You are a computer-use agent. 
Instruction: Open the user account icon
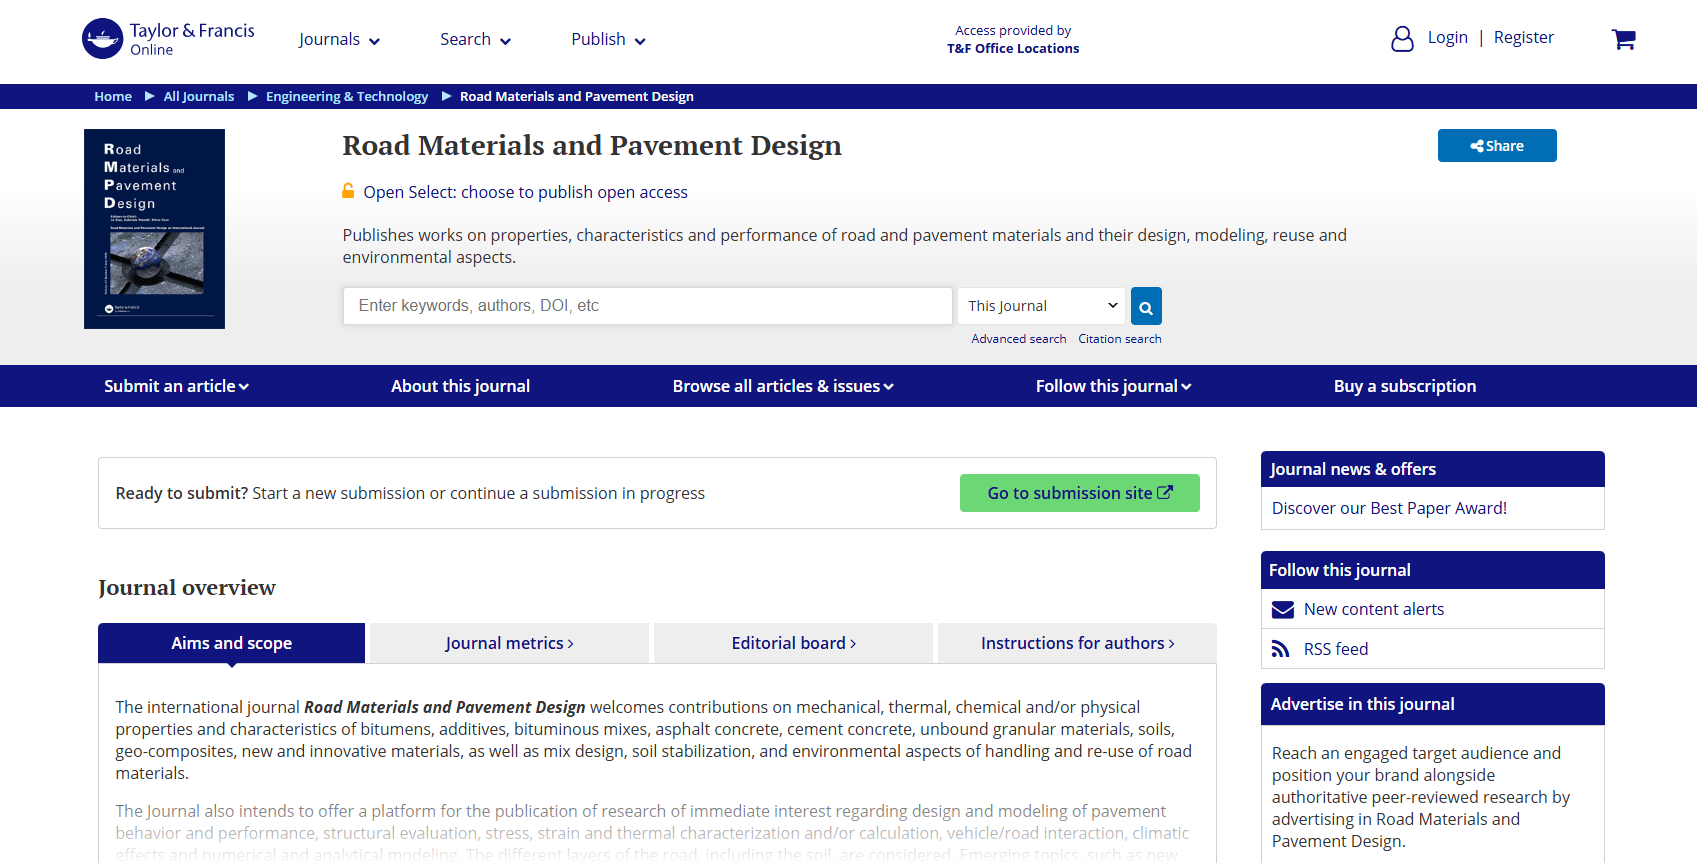click(1402, 38)
